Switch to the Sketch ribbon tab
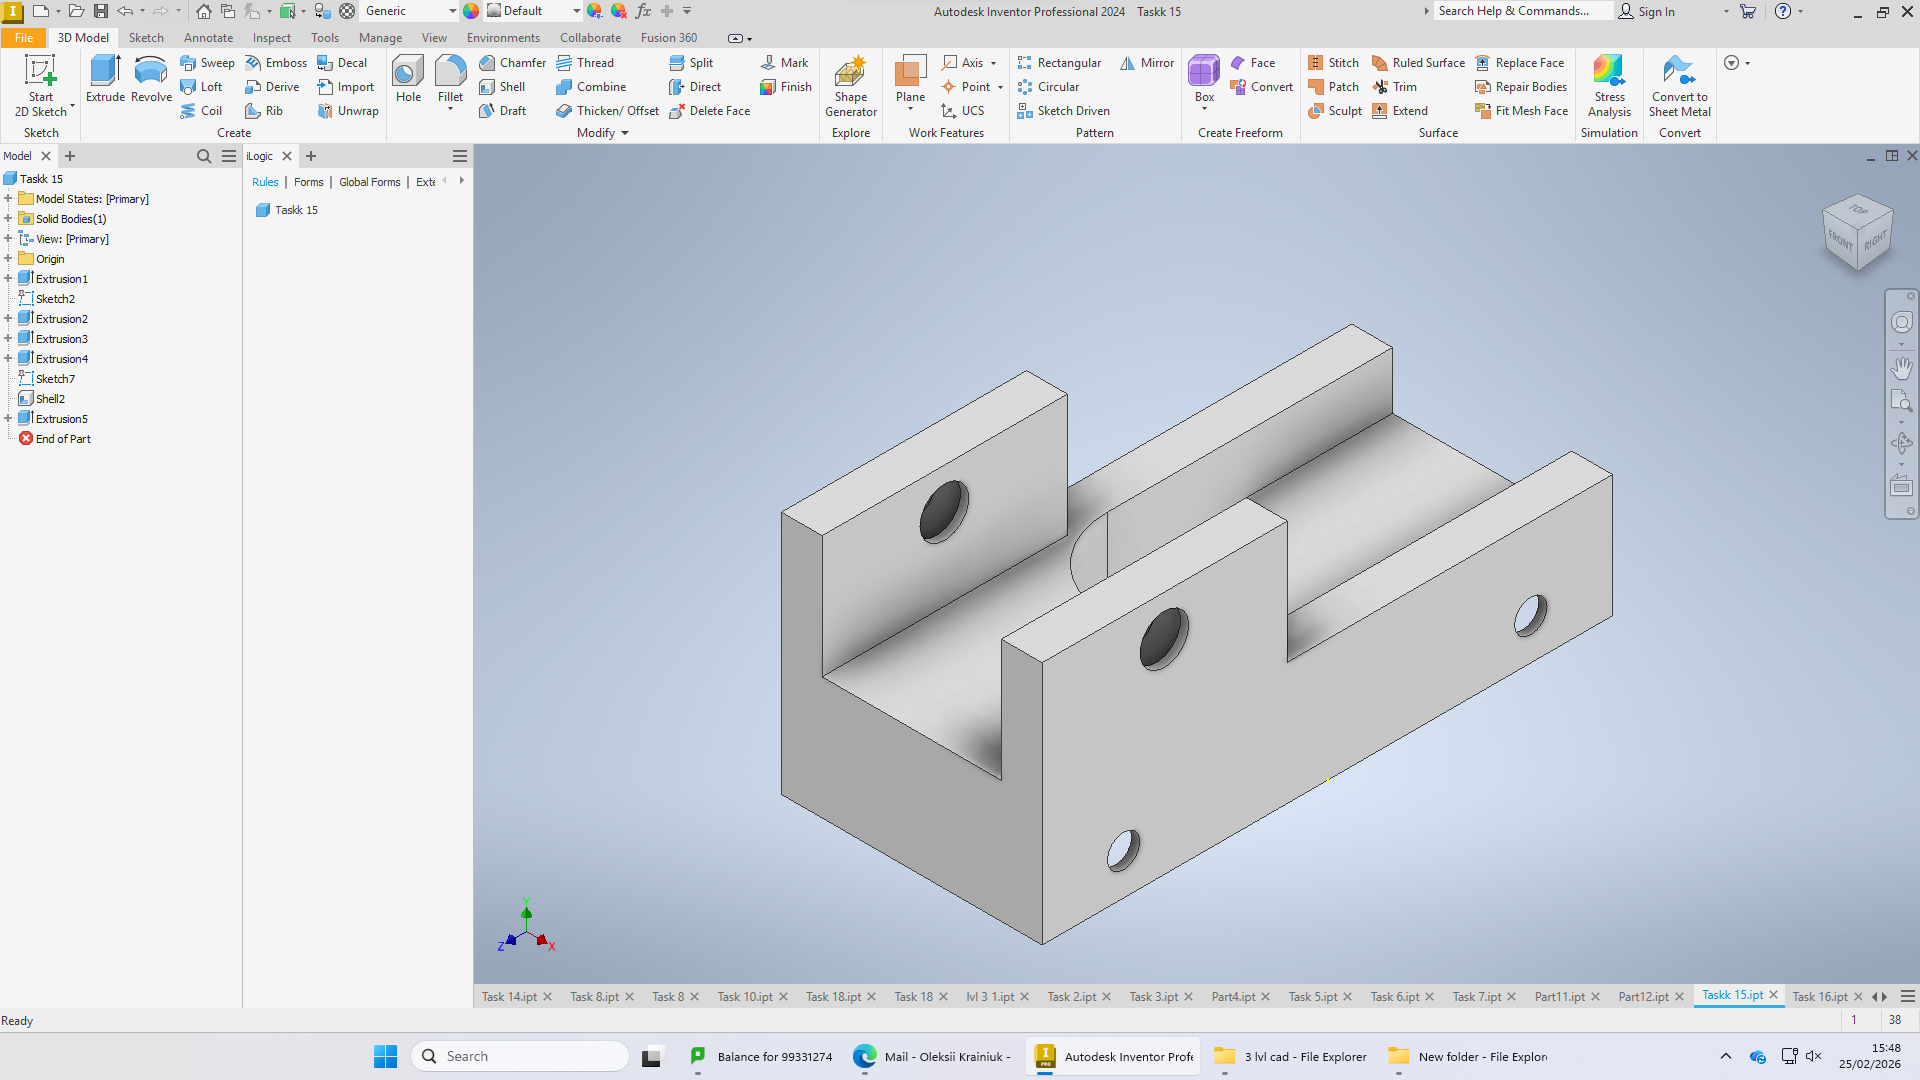 pos(146,38)
